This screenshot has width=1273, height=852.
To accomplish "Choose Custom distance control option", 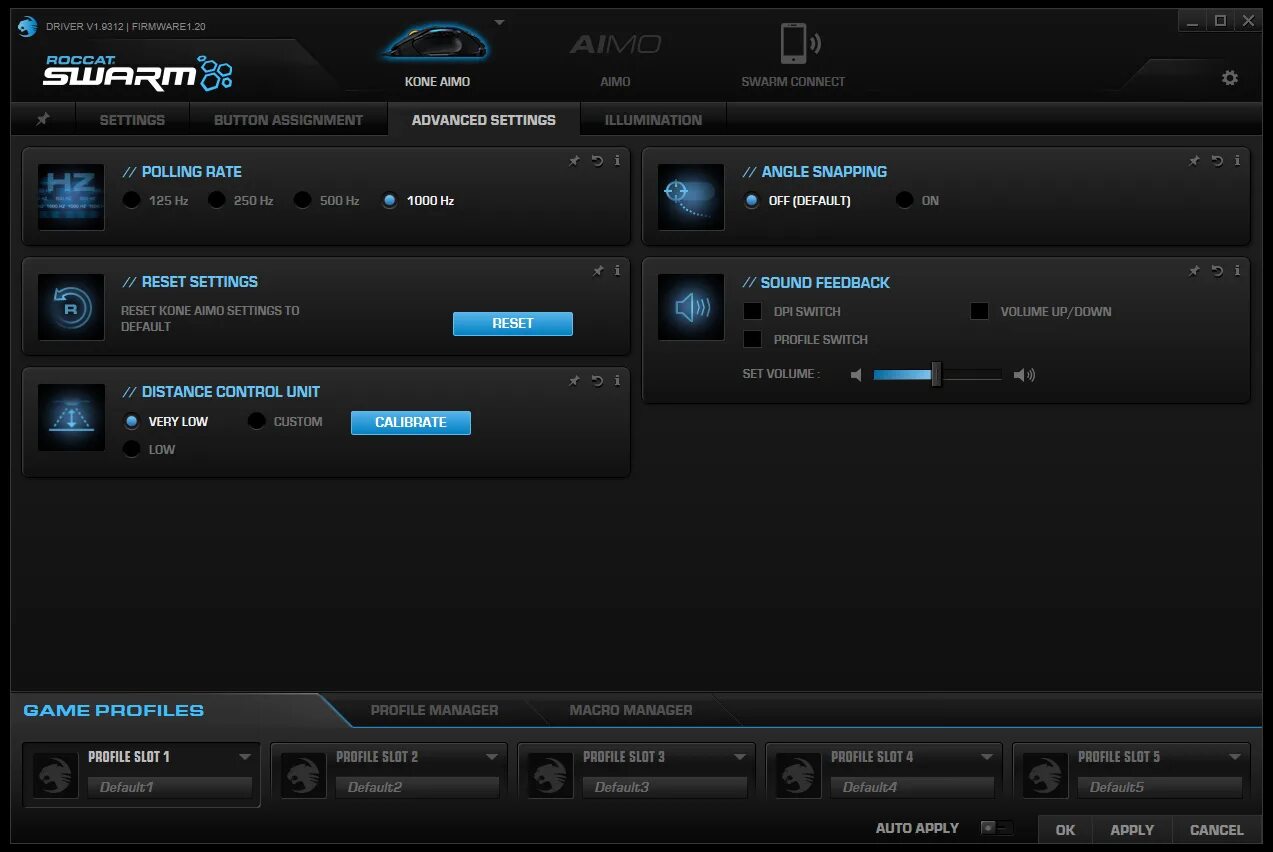I will coord(257,421).
